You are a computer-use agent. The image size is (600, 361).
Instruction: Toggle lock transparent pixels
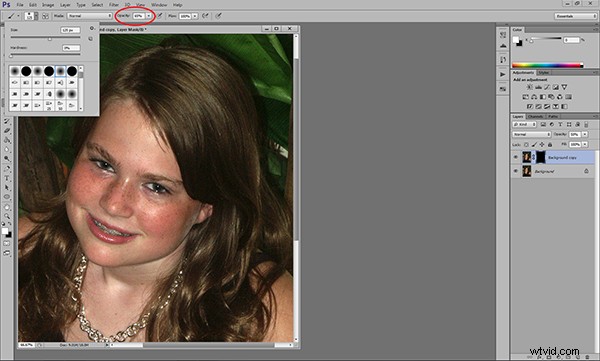(526, 144)
